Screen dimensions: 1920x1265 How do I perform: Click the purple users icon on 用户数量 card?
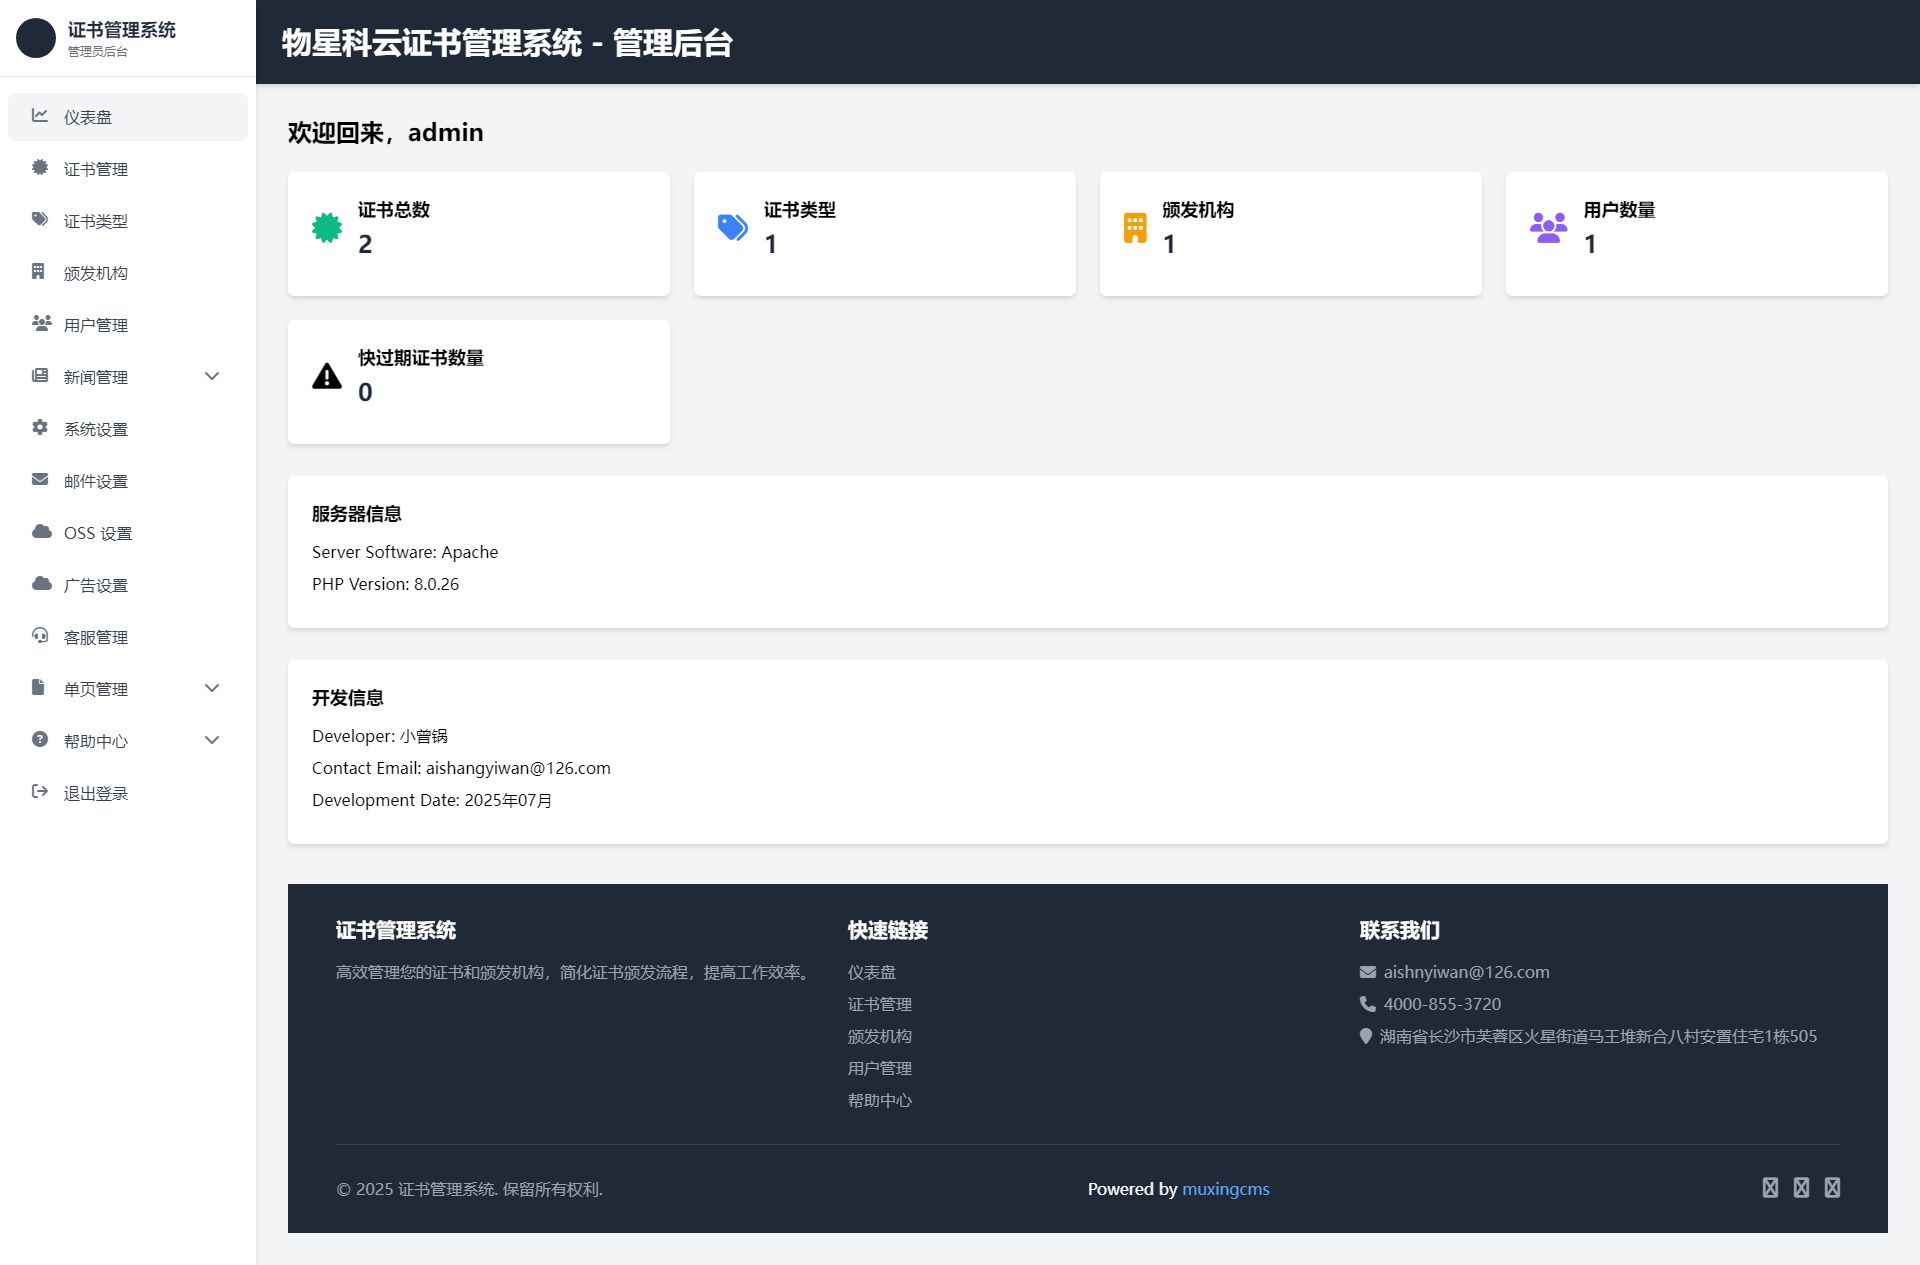pos(1549,228)
